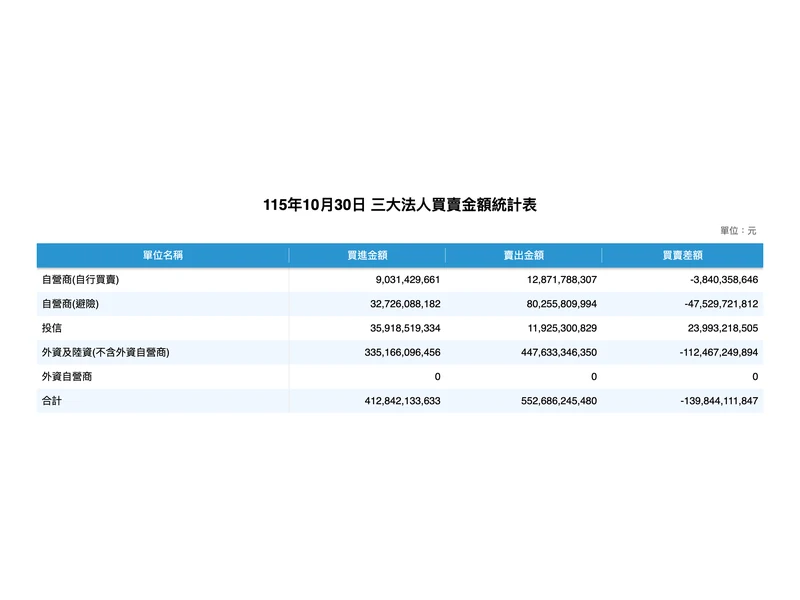
Task: Click the 單位名稱 column header
Action: point(163,255)
